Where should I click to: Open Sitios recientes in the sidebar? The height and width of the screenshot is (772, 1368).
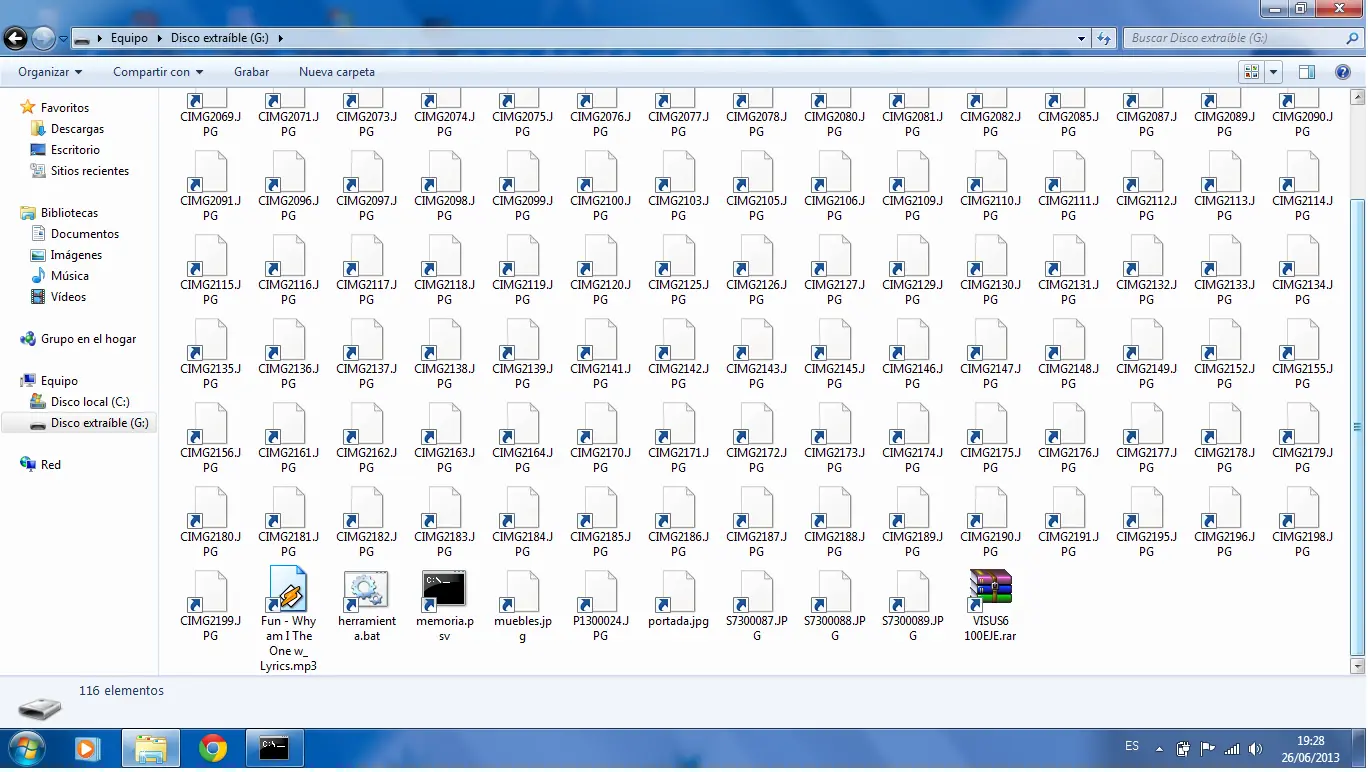(x=90, y=171)
